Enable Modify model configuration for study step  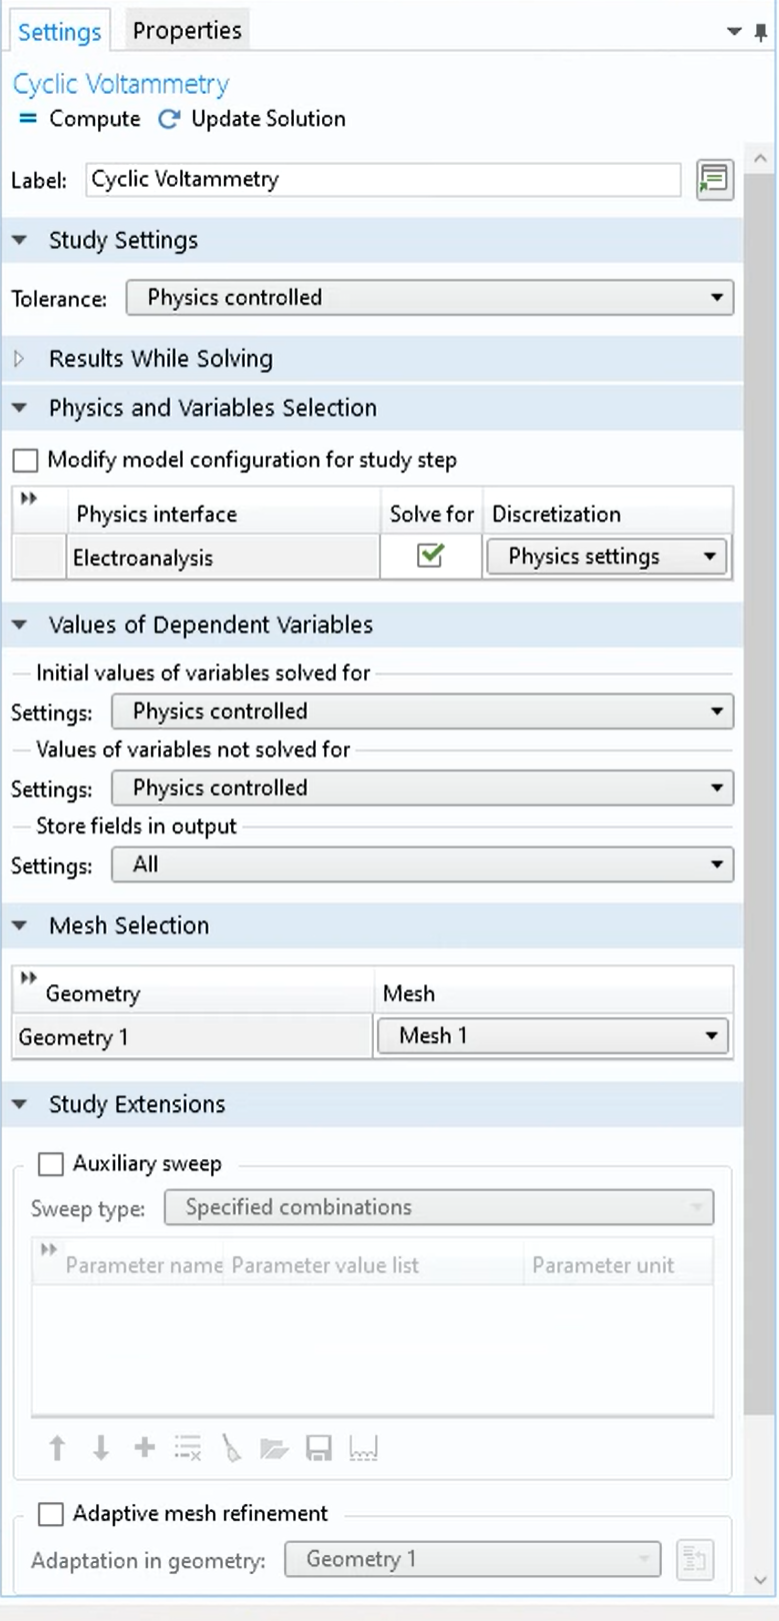(25, 460)
